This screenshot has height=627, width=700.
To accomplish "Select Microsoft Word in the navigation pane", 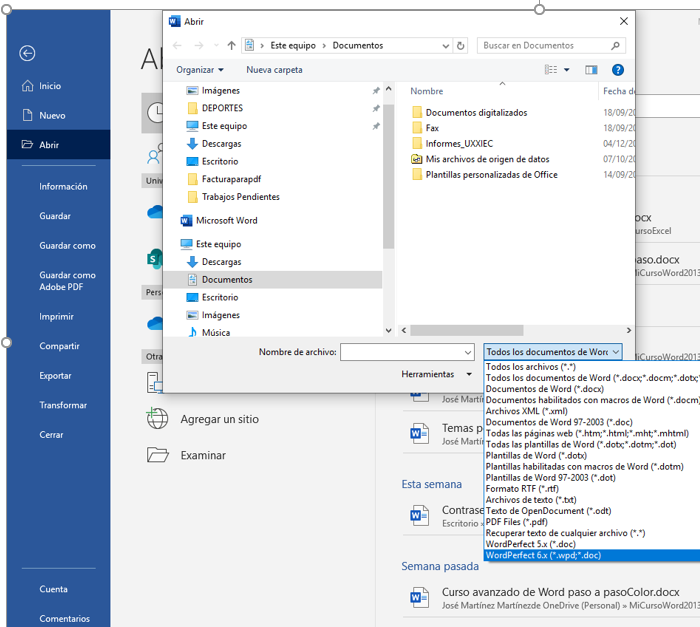I will tap(226, 221).
